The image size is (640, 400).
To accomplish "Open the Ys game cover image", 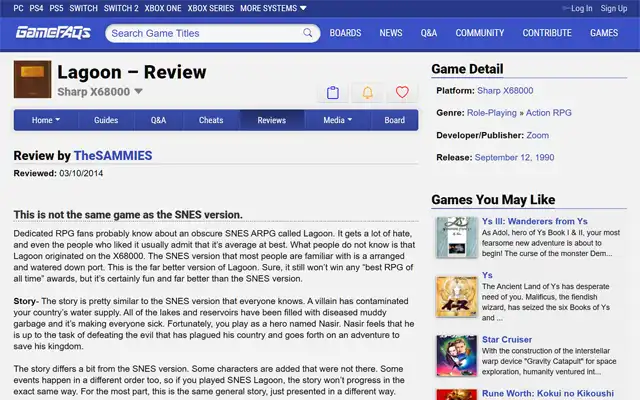I will pos(456,297).
